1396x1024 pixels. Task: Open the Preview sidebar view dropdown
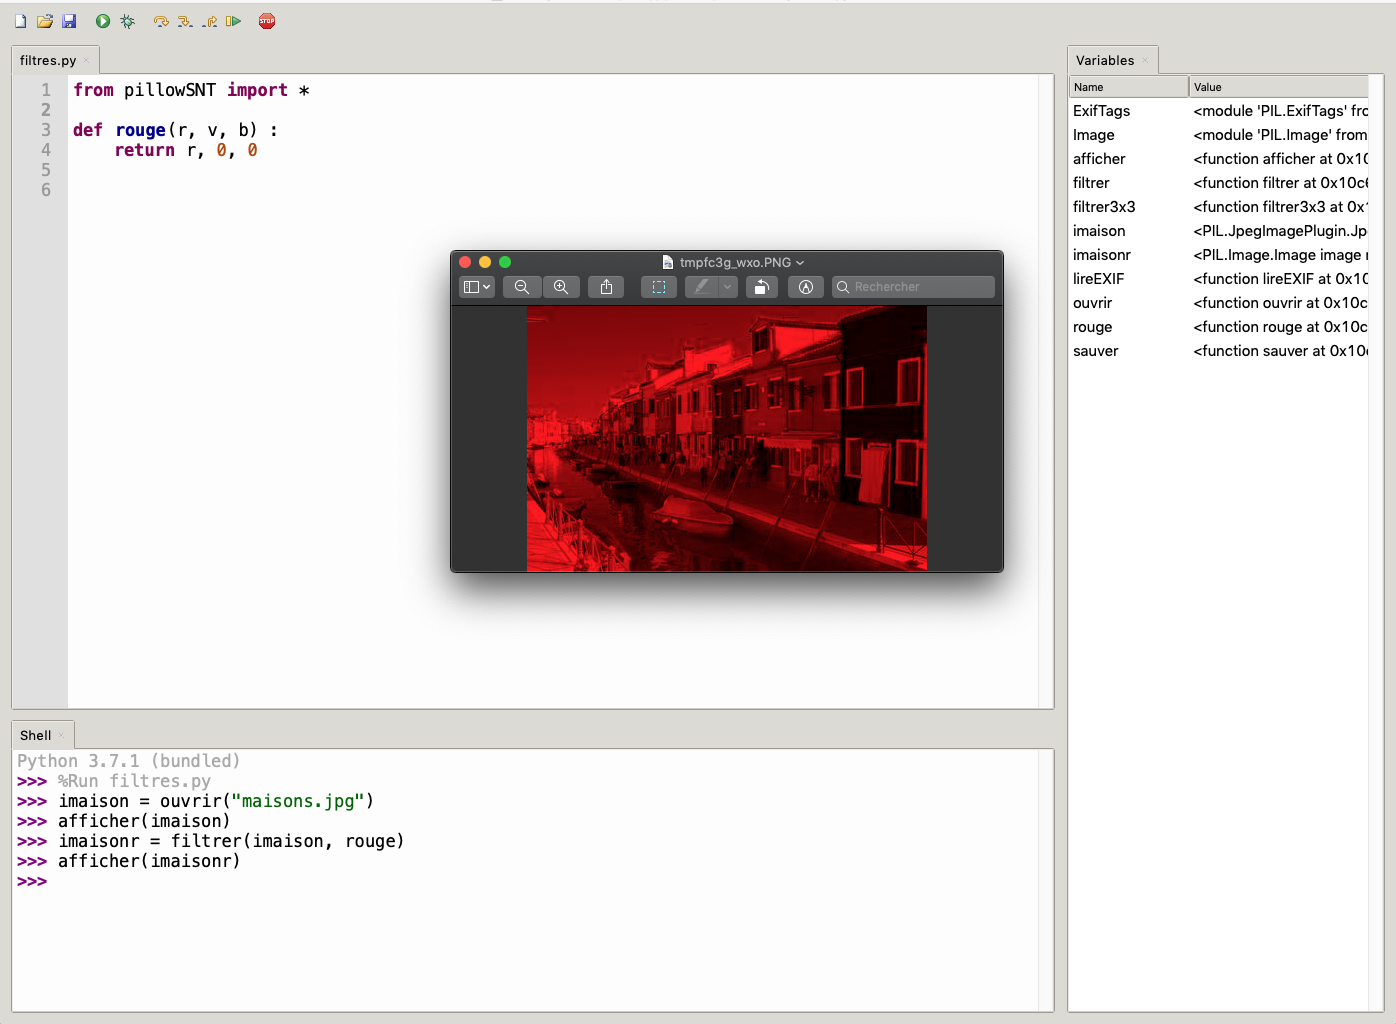(x=477, y=287)
